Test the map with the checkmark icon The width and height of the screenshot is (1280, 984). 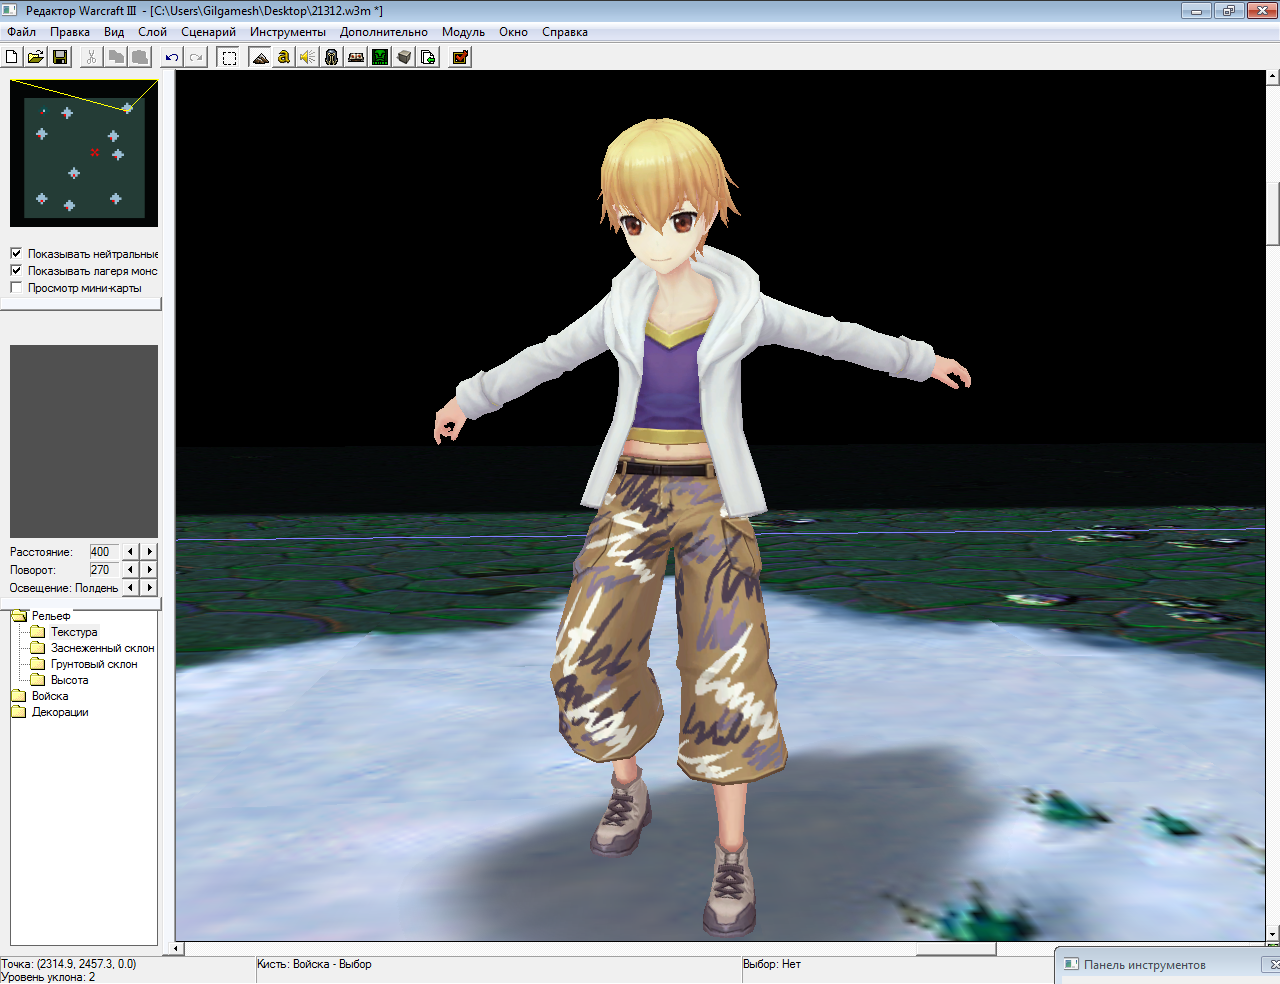460,57
